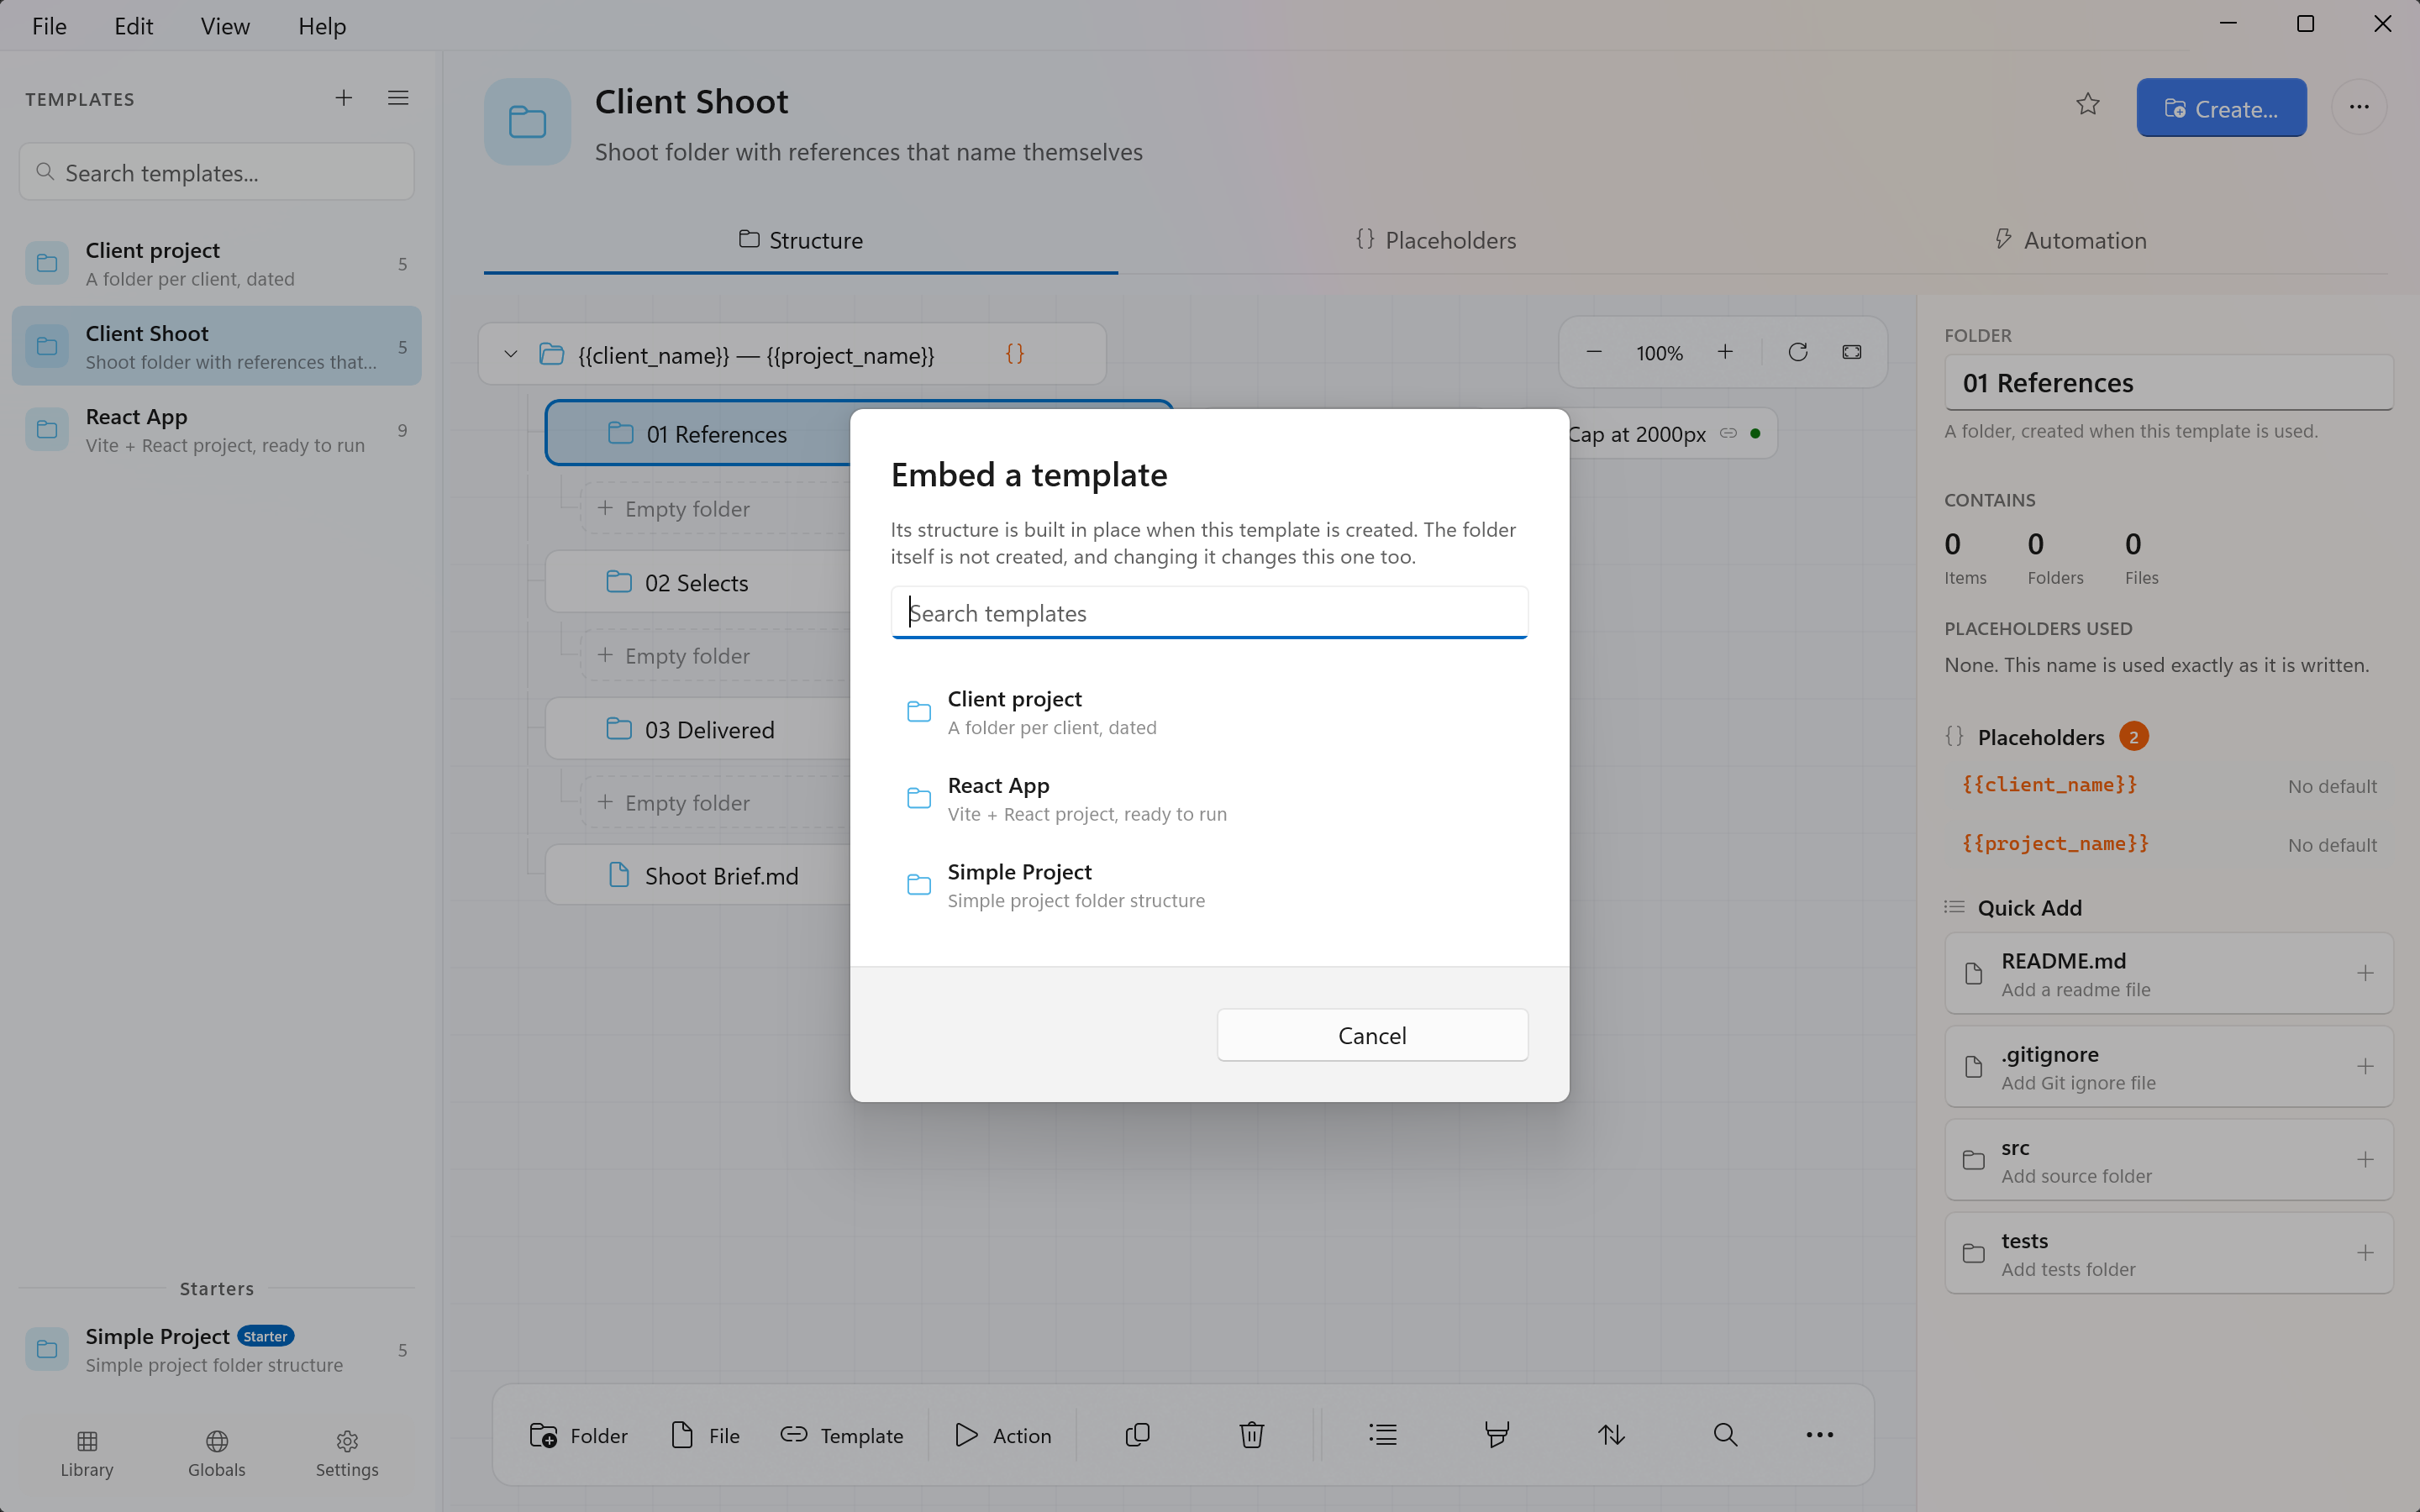Add an Action from the bottom toolbar
Screen dimensions: 2420x1512
[1003, 1435]
